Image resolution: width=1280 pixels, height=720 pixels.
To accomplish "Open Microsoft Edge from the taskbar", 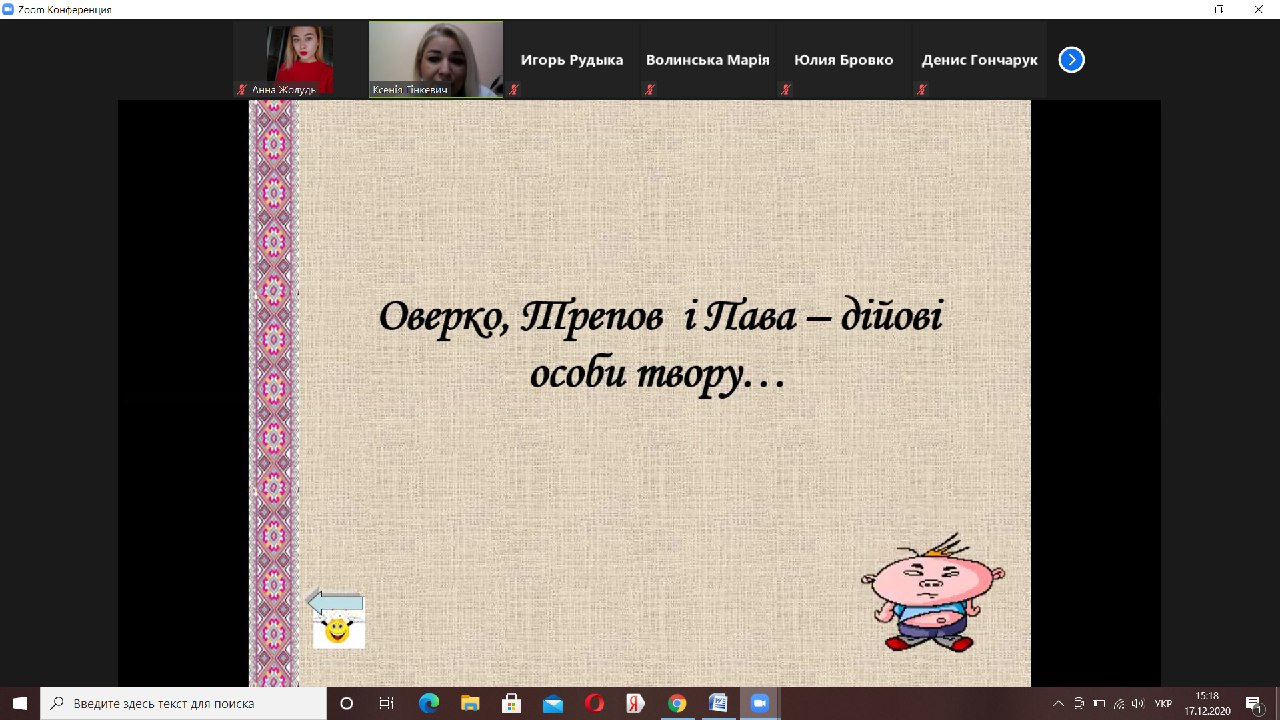I will point(429,703).
